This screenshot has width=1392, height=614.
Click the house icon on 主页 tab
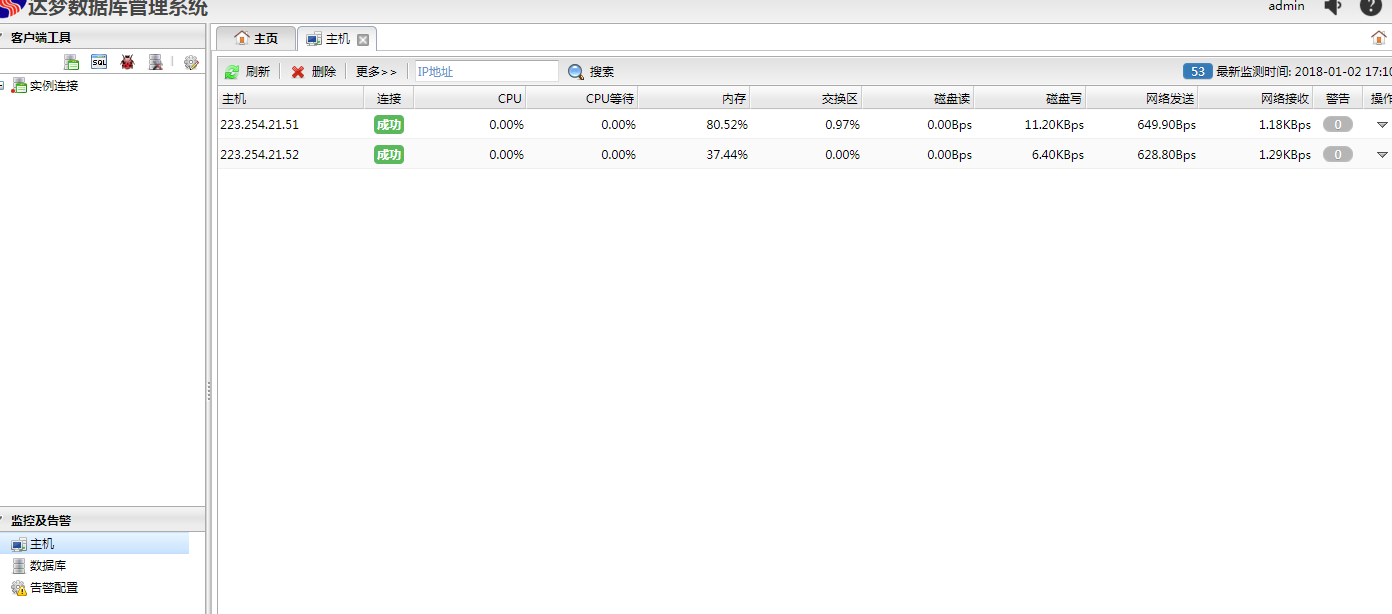pos(242,38)
